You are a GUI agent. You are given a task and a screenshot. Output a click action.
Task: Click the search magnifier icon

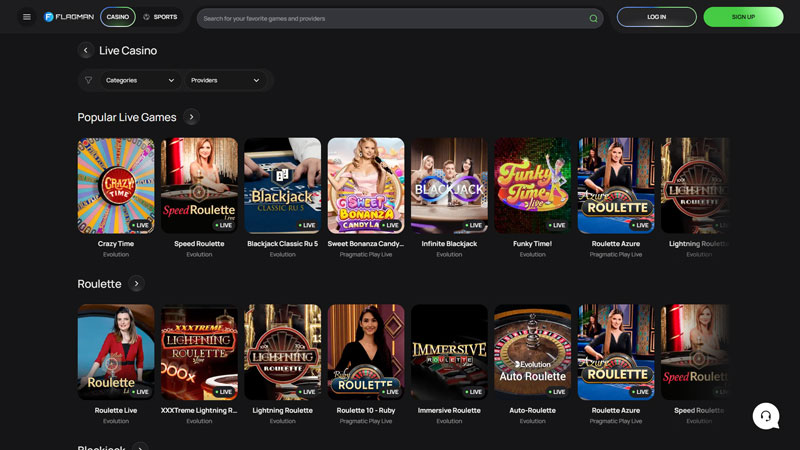coord(593,18)
